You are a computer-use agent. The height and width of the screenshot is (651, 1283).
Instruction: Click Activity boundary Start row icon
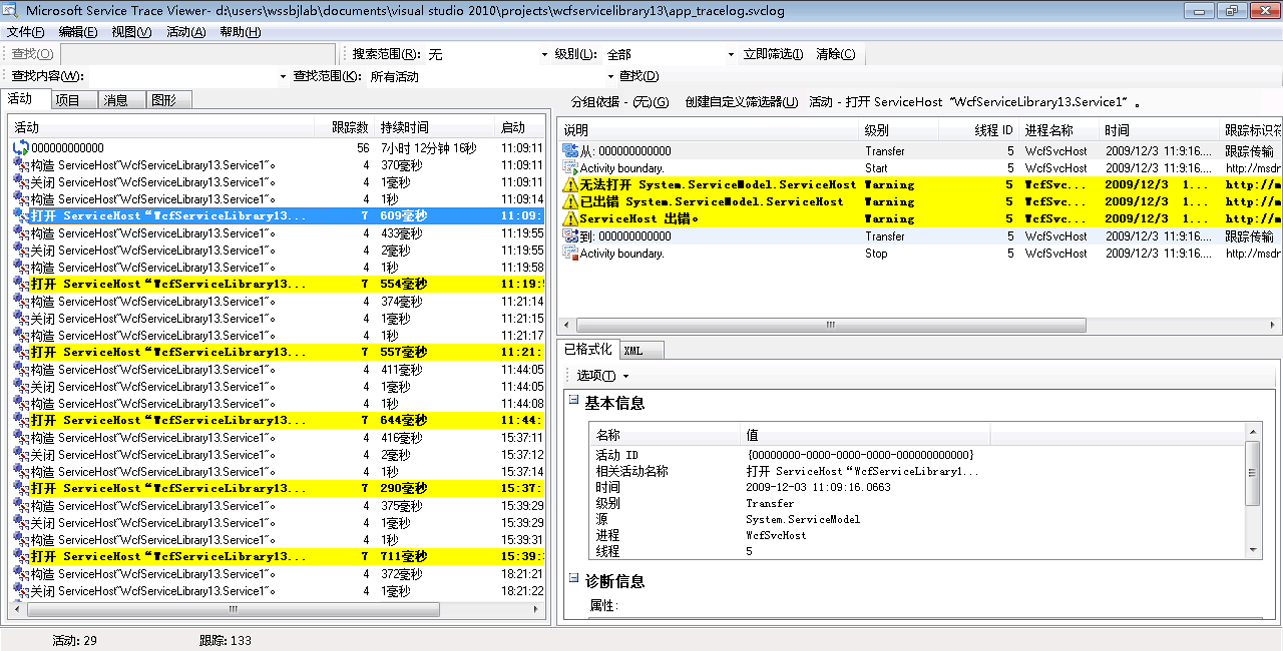click(x=570, y=168)
